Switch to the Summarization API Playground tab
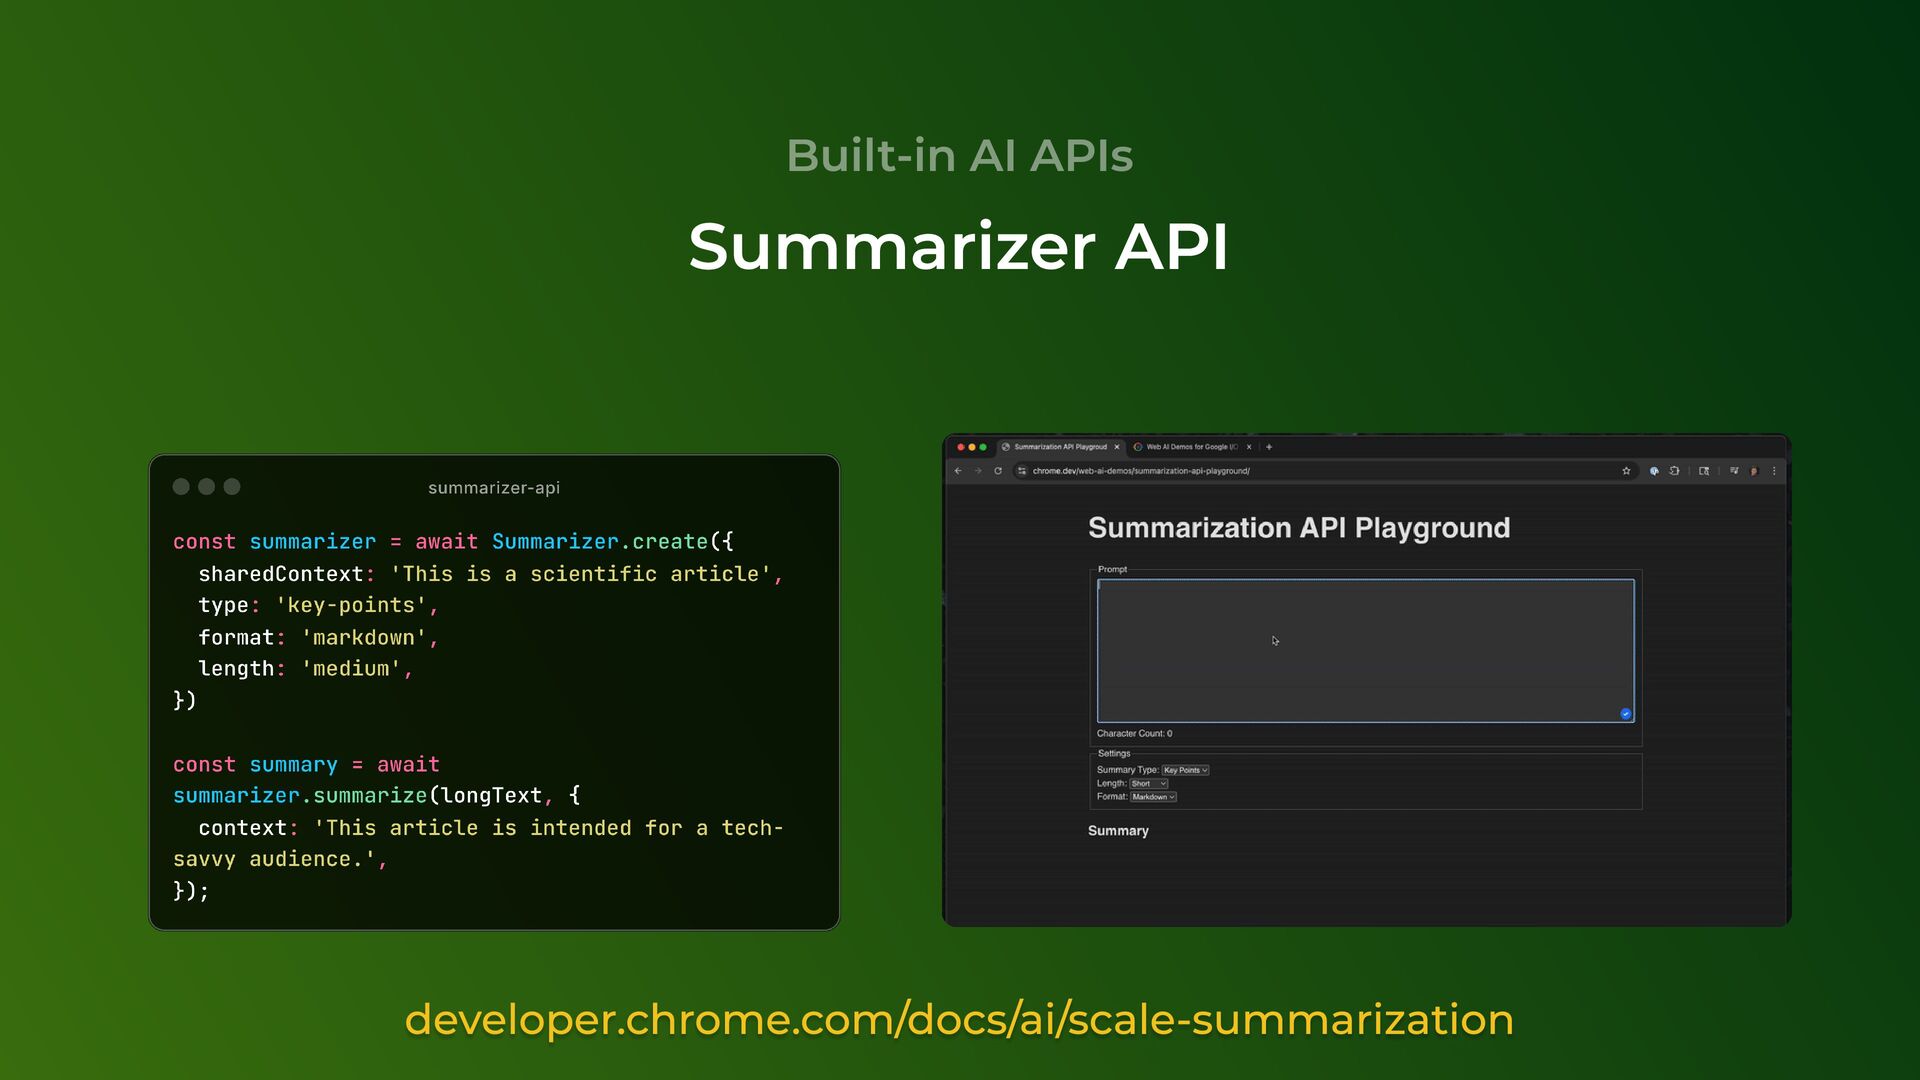1920x1080 pixels. point(1060,447)
